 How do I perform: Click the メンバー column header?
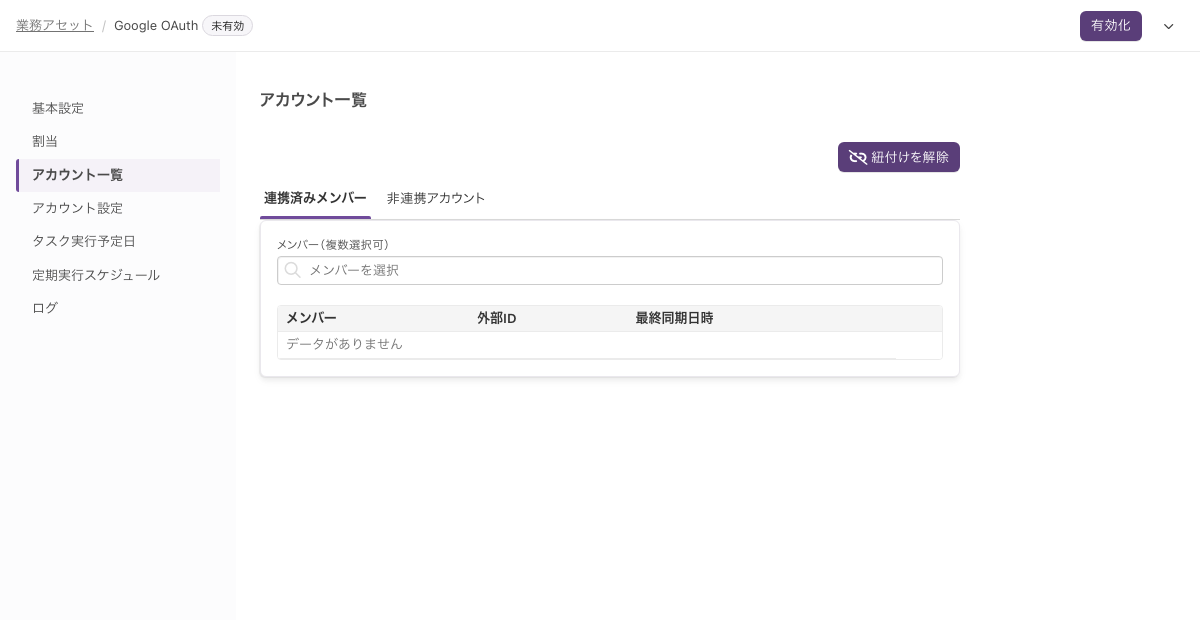point(311,318)
